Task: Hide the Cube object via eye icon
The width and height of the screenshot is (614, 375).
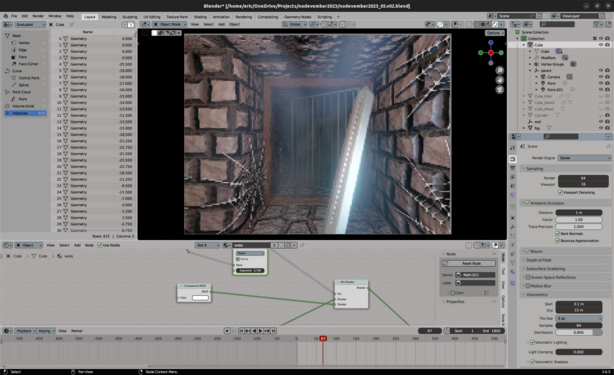Action: point(601,45)
